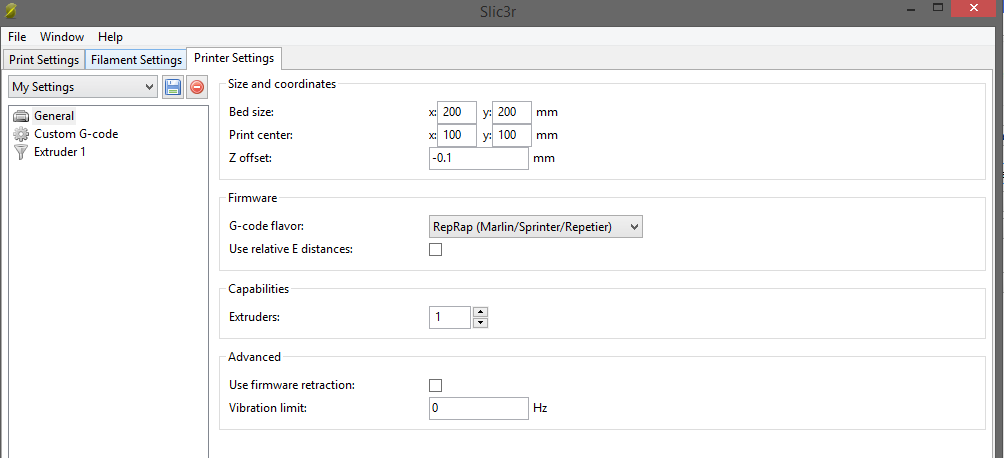Screen dimensions: 1004x458
Task: Click the General printer icon in sidebar
Action: [x=21, y=116]
